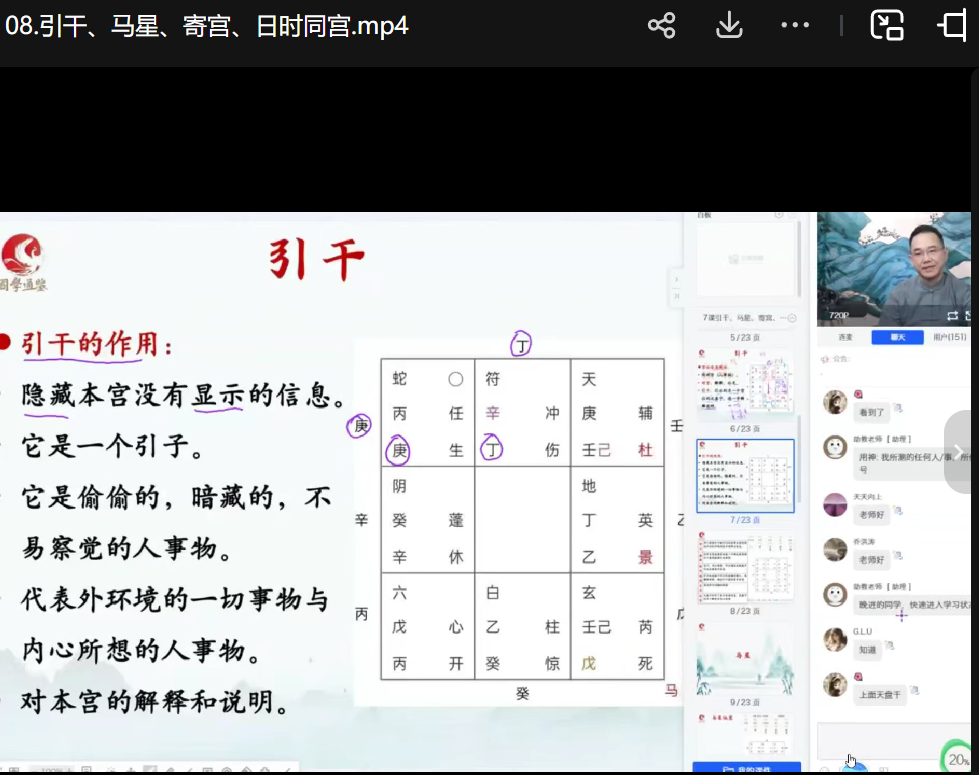Click the right chevron next-arrow overlay
This screenshot has width=979, height=775.
pyautogui.click(x=960, y=451)
